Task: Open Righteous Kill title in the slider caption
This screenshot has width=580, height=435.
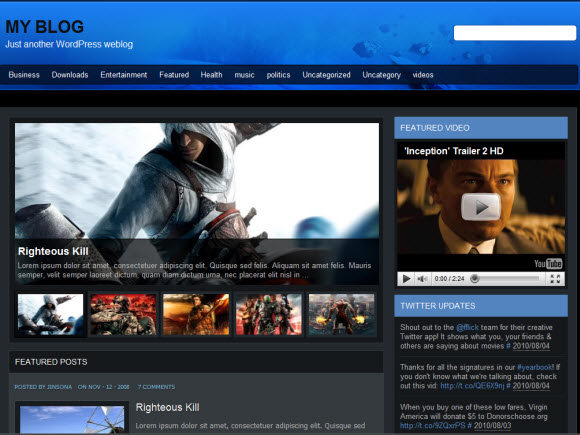Action: coord(53,252)
